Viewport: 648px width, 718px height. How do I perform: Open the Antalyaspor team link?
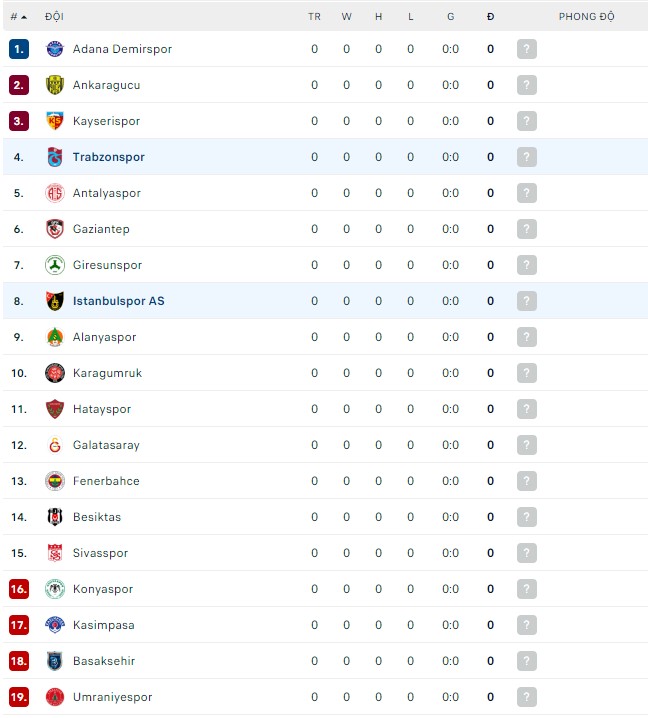tap(107, 193)
